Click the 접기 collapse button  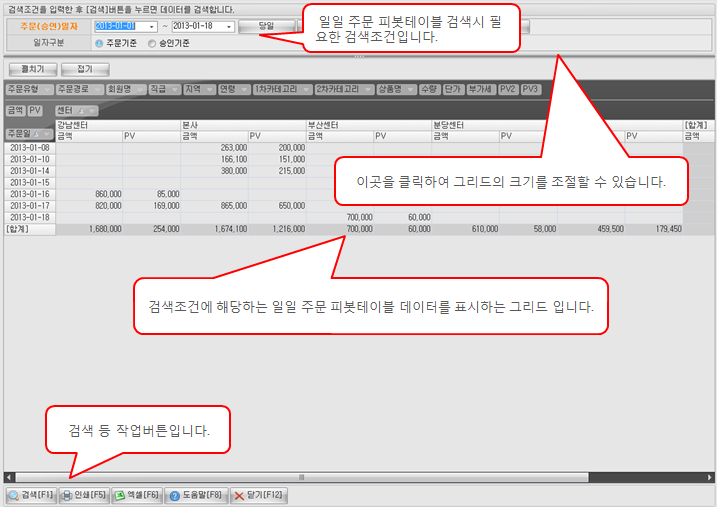point(85,69)
